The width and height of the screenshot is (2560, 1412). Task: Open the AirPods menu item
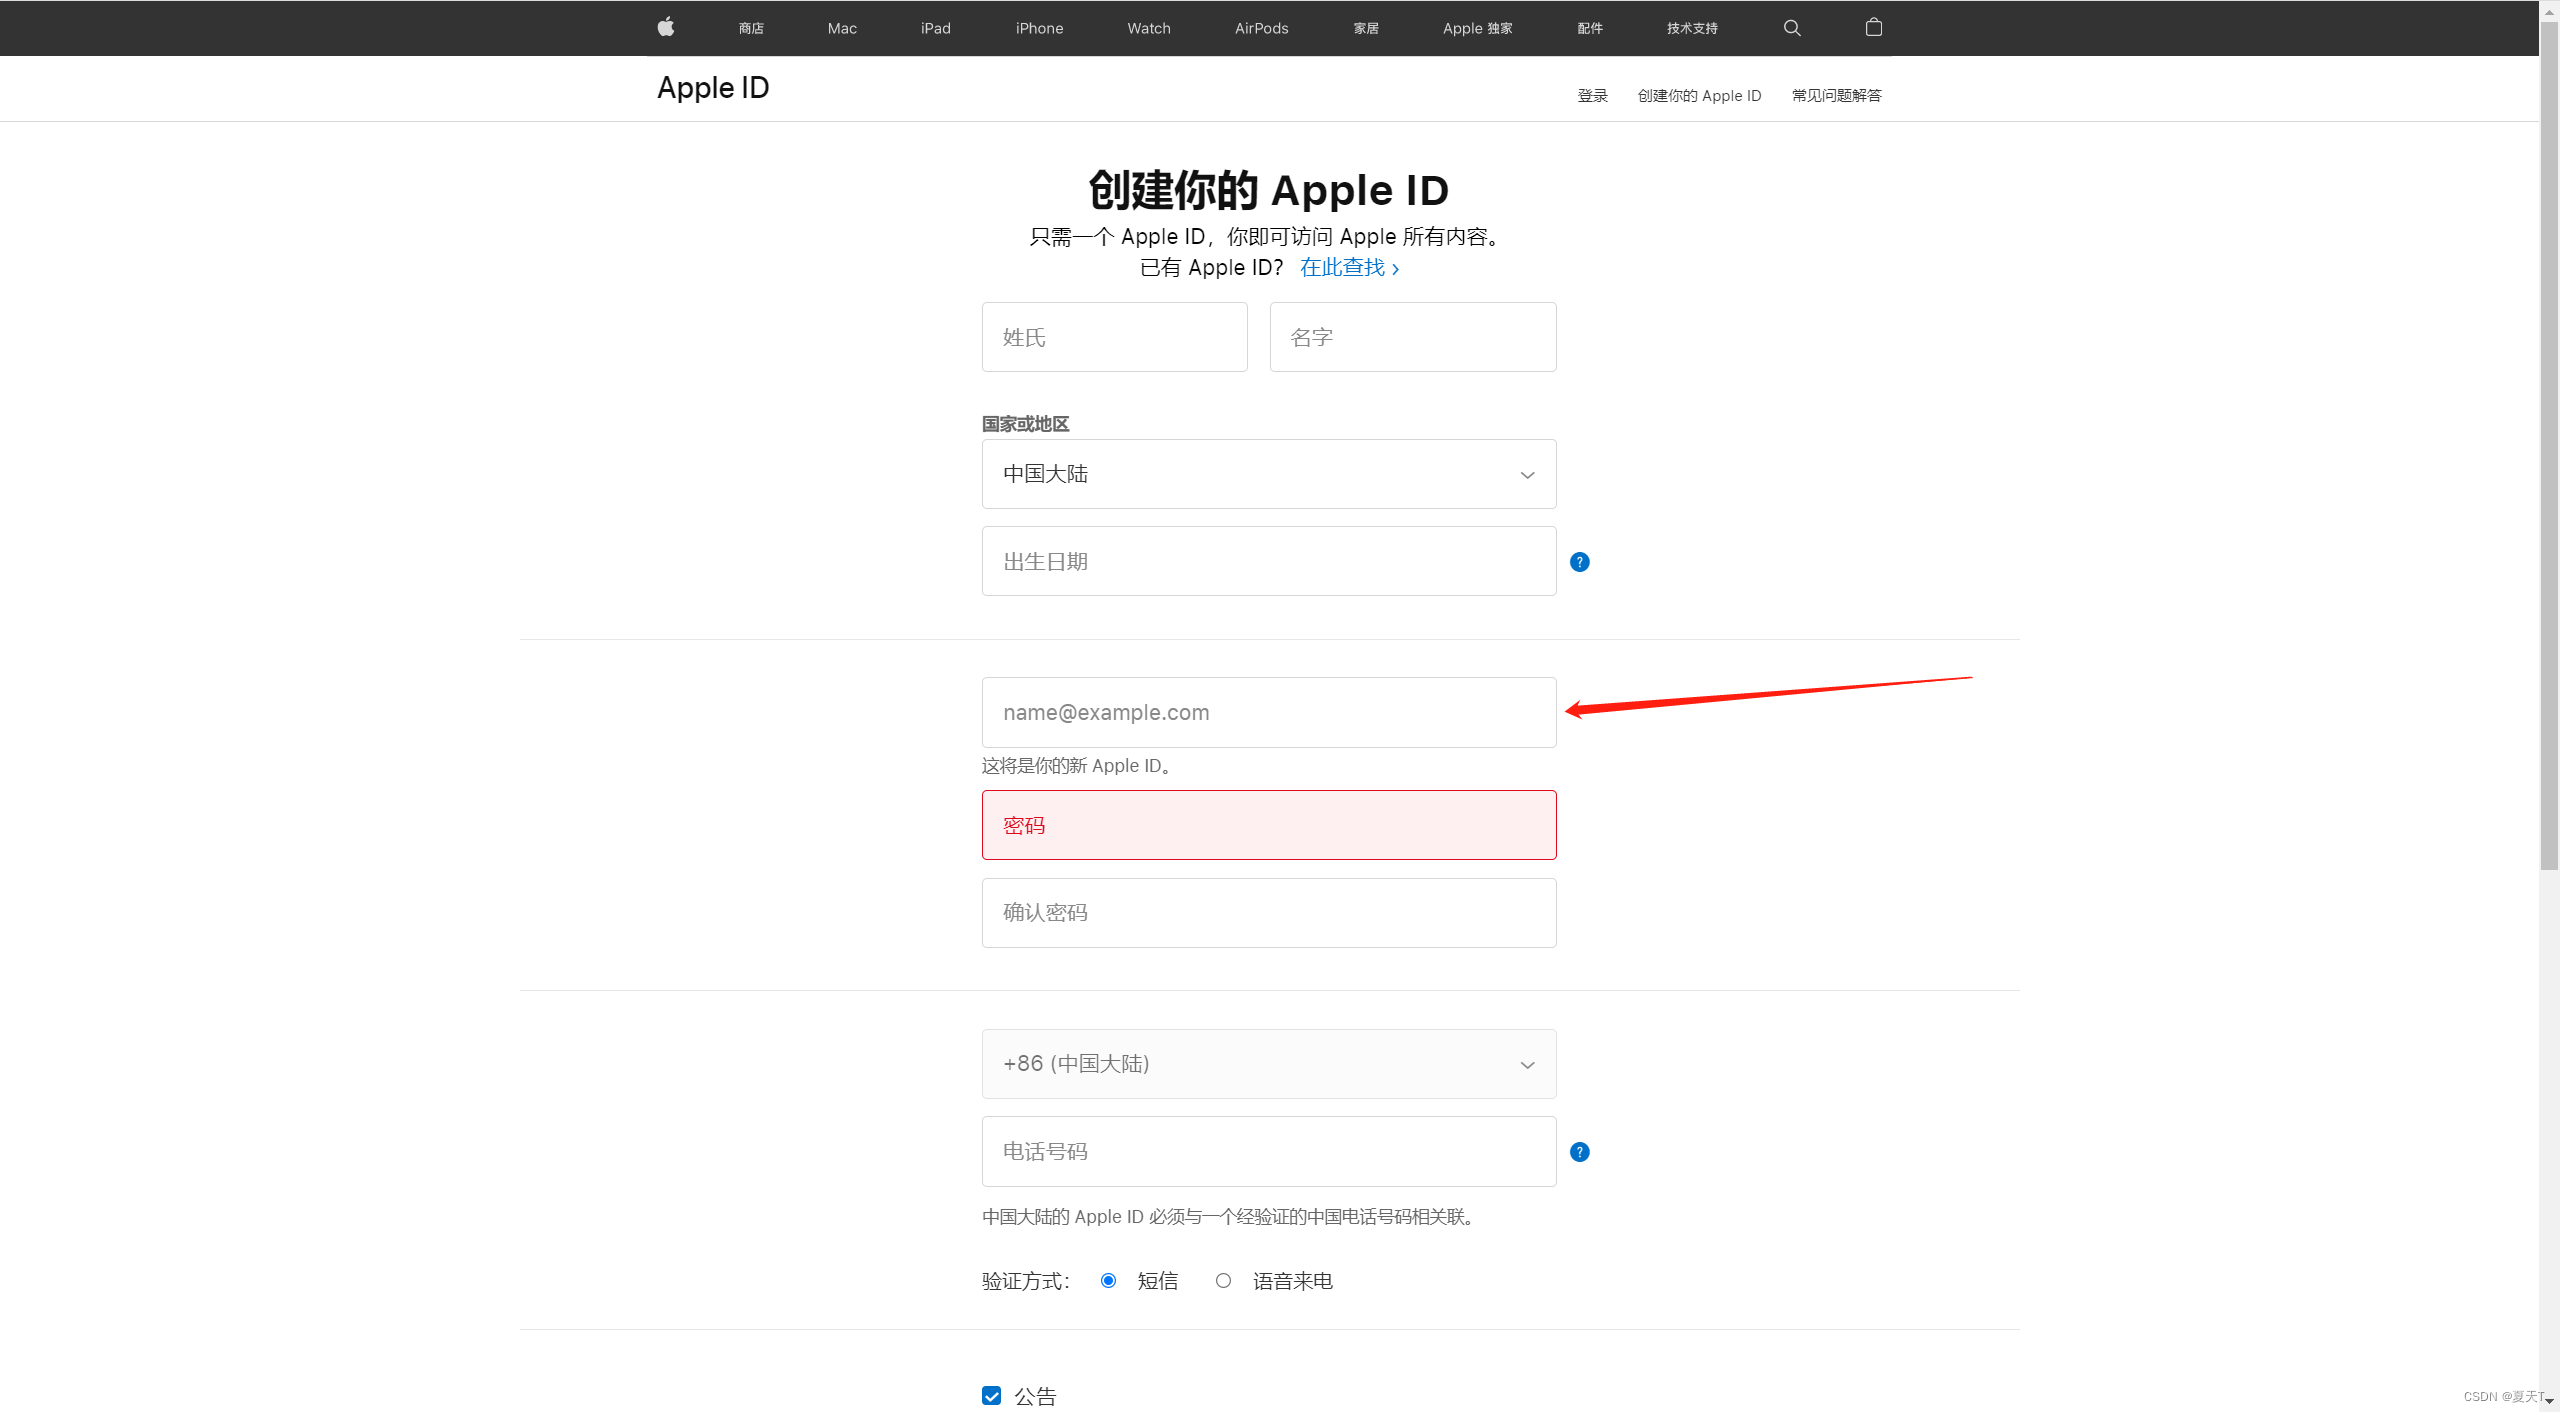point(1261,28)
